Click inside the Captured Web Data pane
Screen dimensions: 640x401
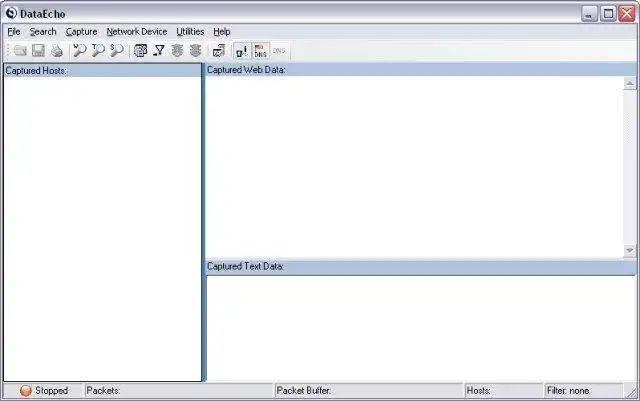pyautogui.click(x=415, y=167)
